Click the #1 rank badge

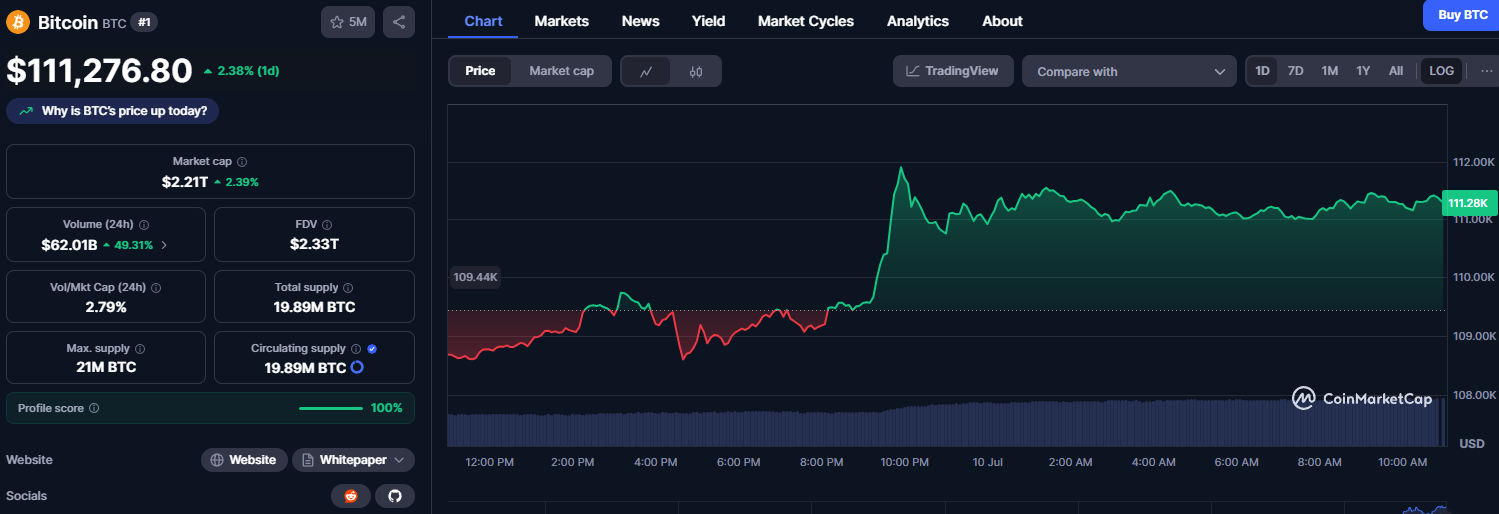[144, 22]
